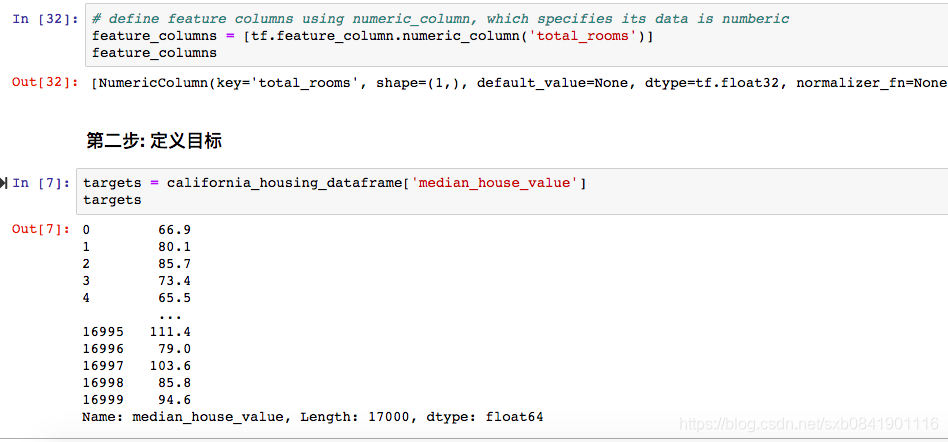Viewport: 948px width, 442px height.
Task: Click output row 16996 with value 79.0
Action: (137, 349)
